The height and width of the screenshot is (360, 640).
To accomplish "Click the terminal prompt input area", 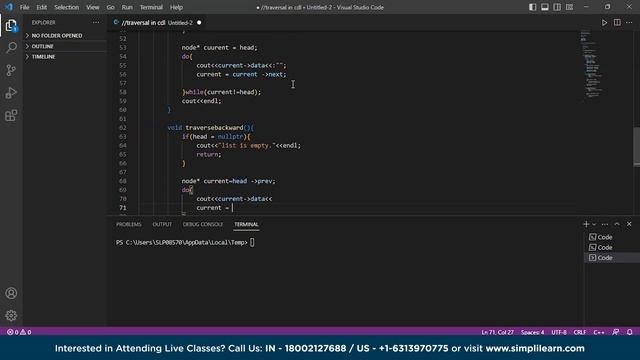I will pyautogui.click(x=252, y=242).
